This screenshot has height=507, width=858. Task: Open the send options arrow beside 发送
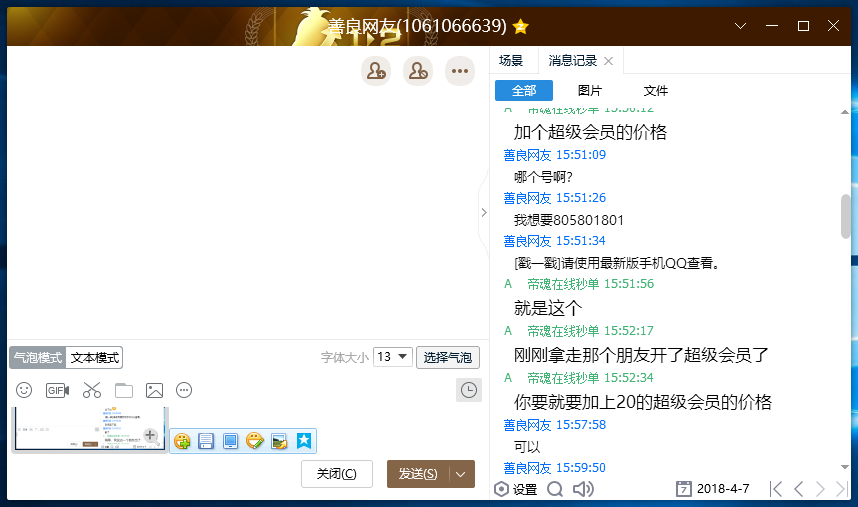[461, 474]
